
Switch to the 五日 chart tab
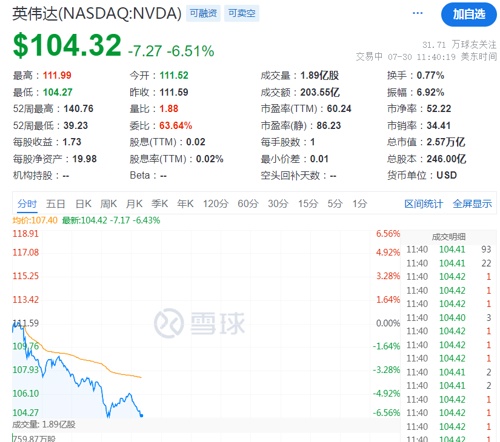[x=55, y=204]
